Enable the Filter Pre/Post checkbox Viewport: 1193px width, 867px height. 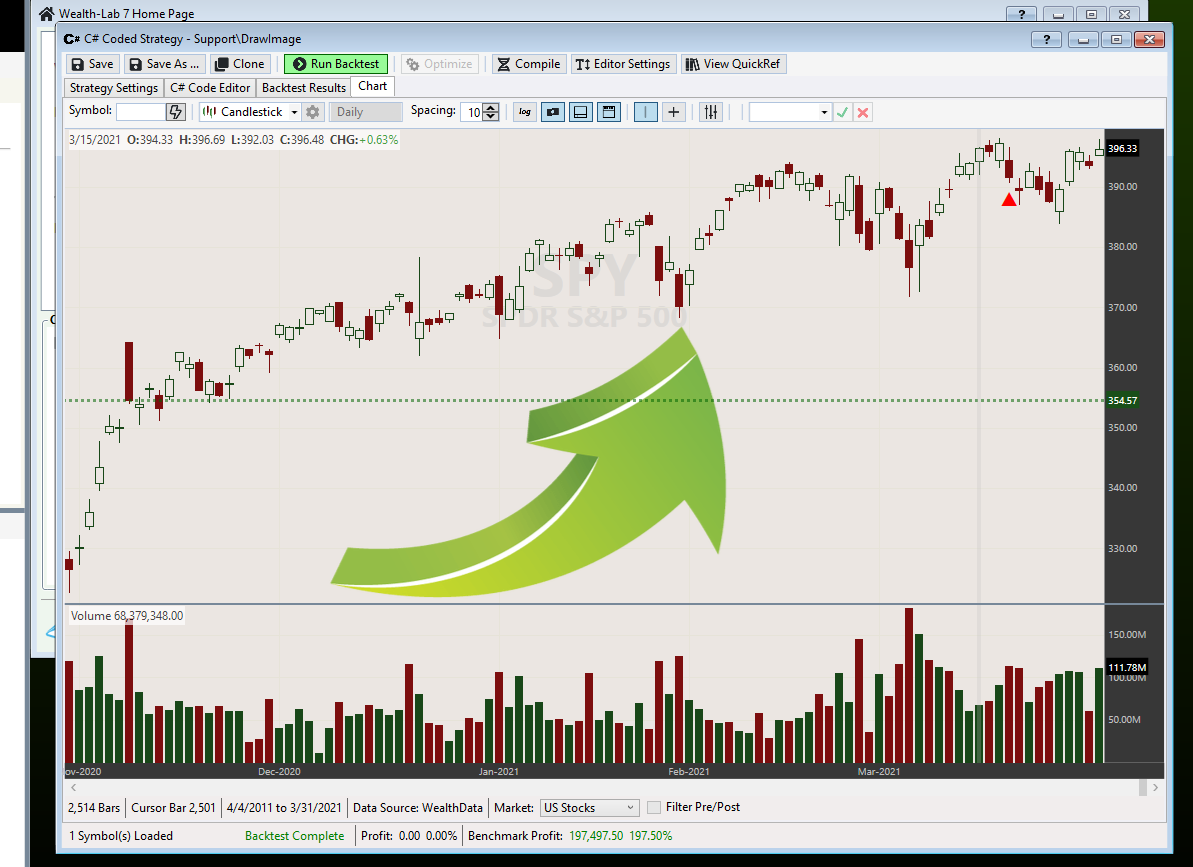(x=654, y=808)
